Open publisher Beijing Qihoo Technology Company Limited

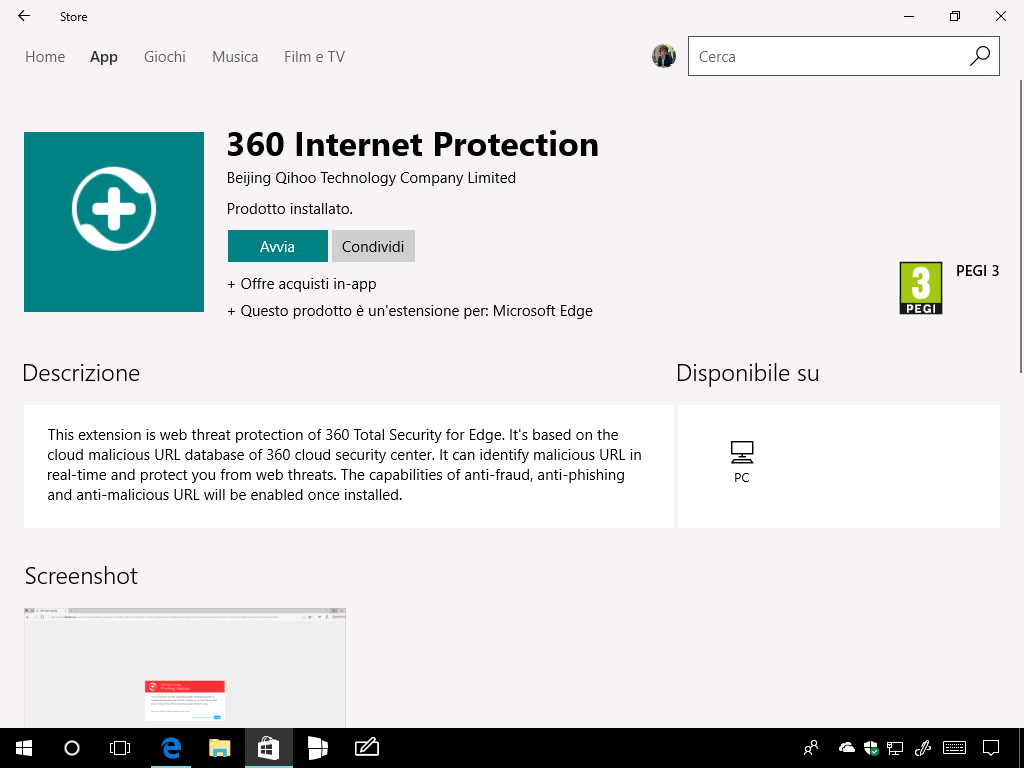(371, 178)
